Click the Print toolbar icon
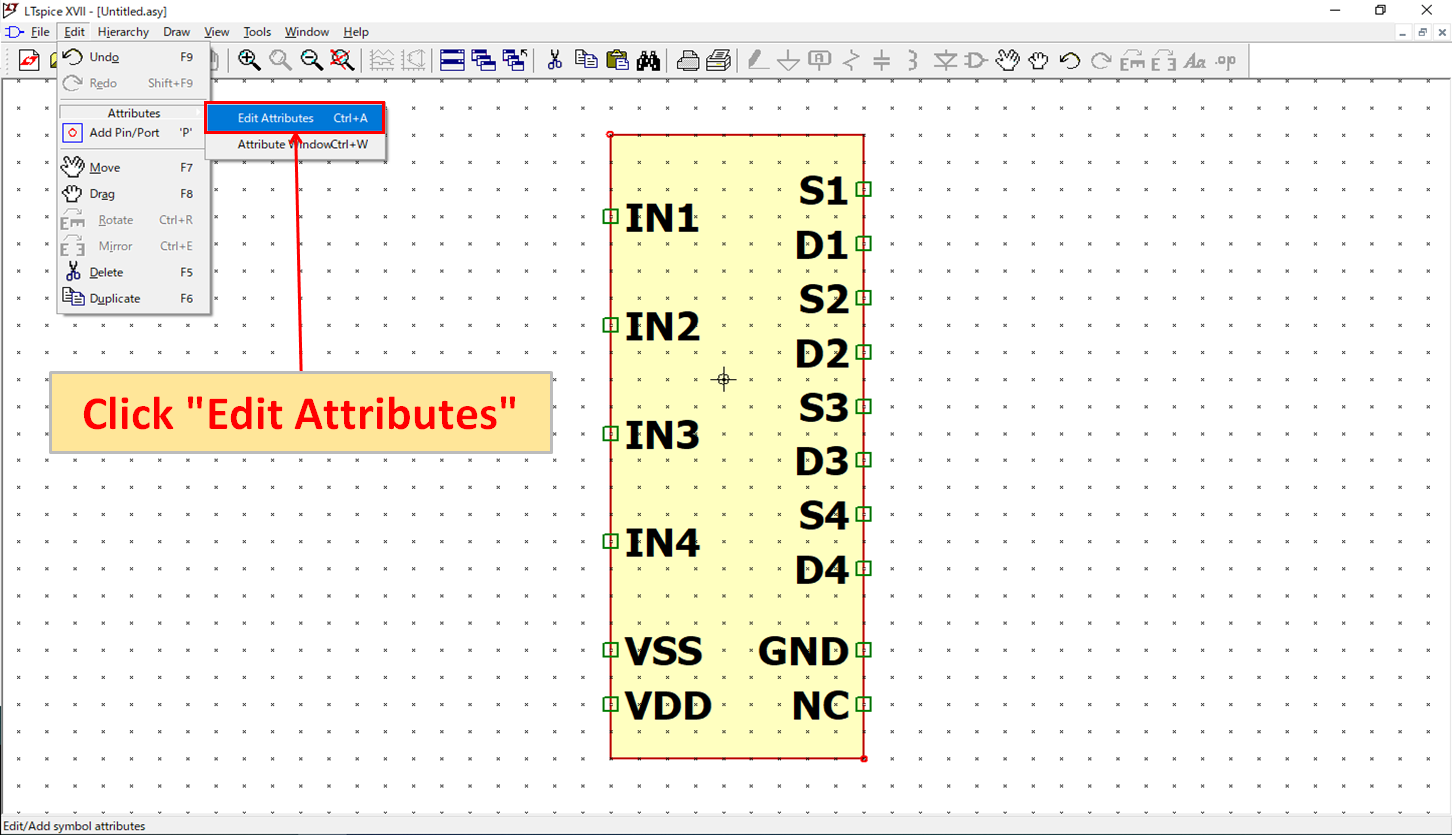This screenshot has width=1452, height=835. (x=688, y=60)
